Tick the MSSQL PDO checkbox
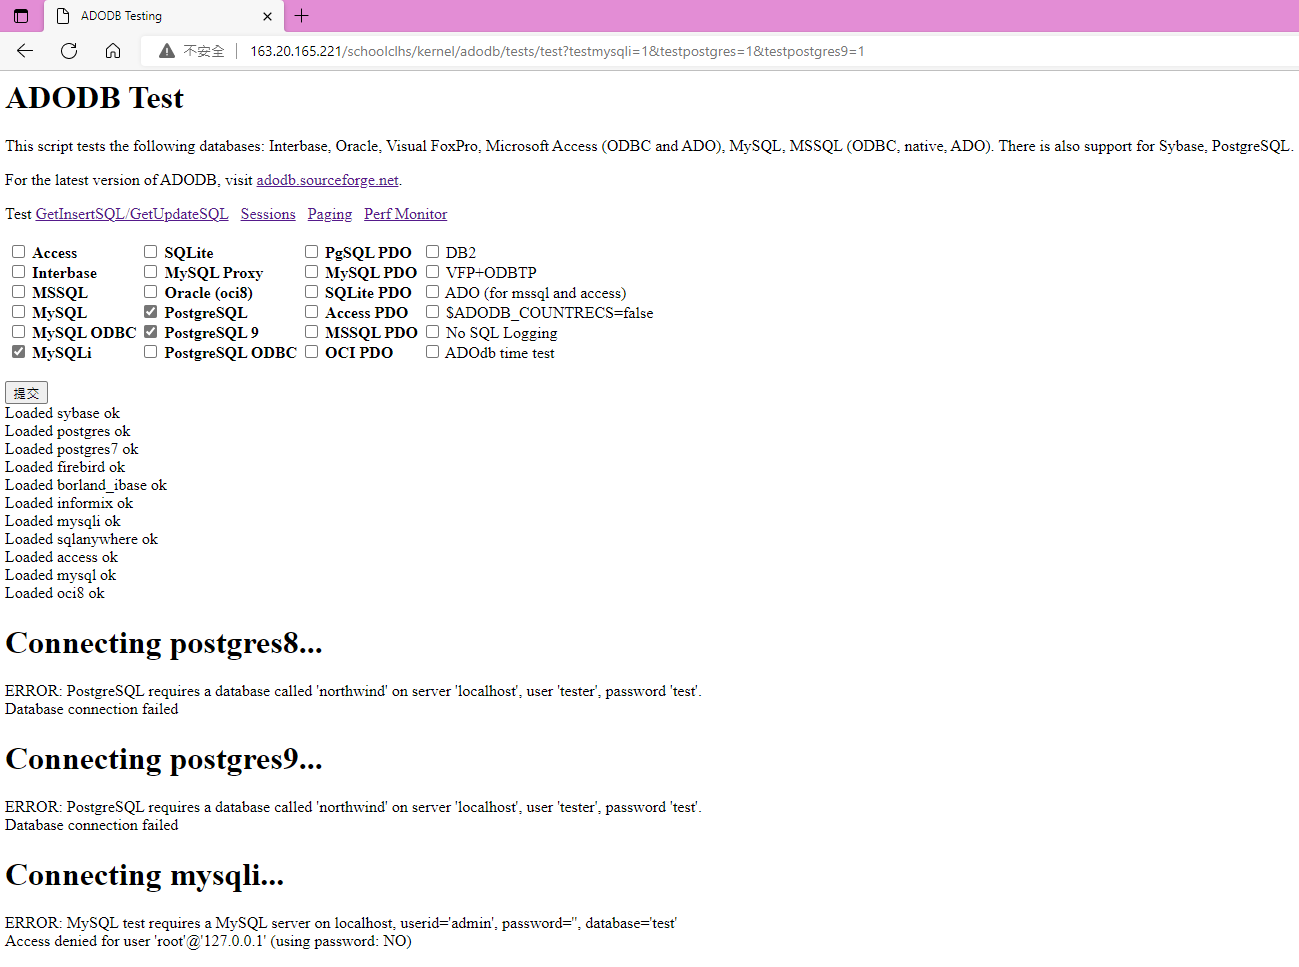The image size is (1299, 967). pyautogui.click(x=312, y=332)
